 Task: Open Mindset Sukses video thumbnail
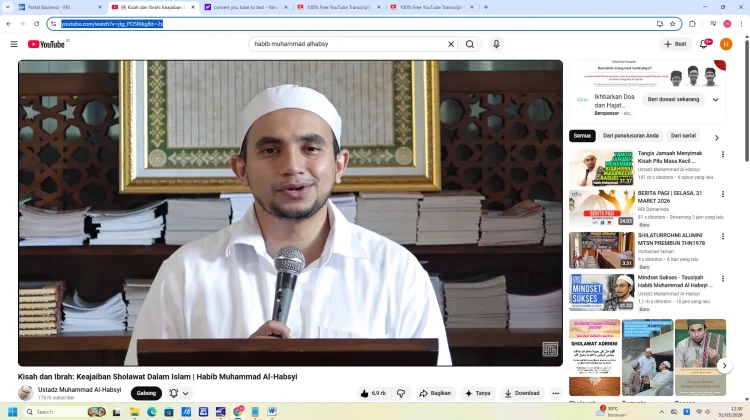pos(602,292)
